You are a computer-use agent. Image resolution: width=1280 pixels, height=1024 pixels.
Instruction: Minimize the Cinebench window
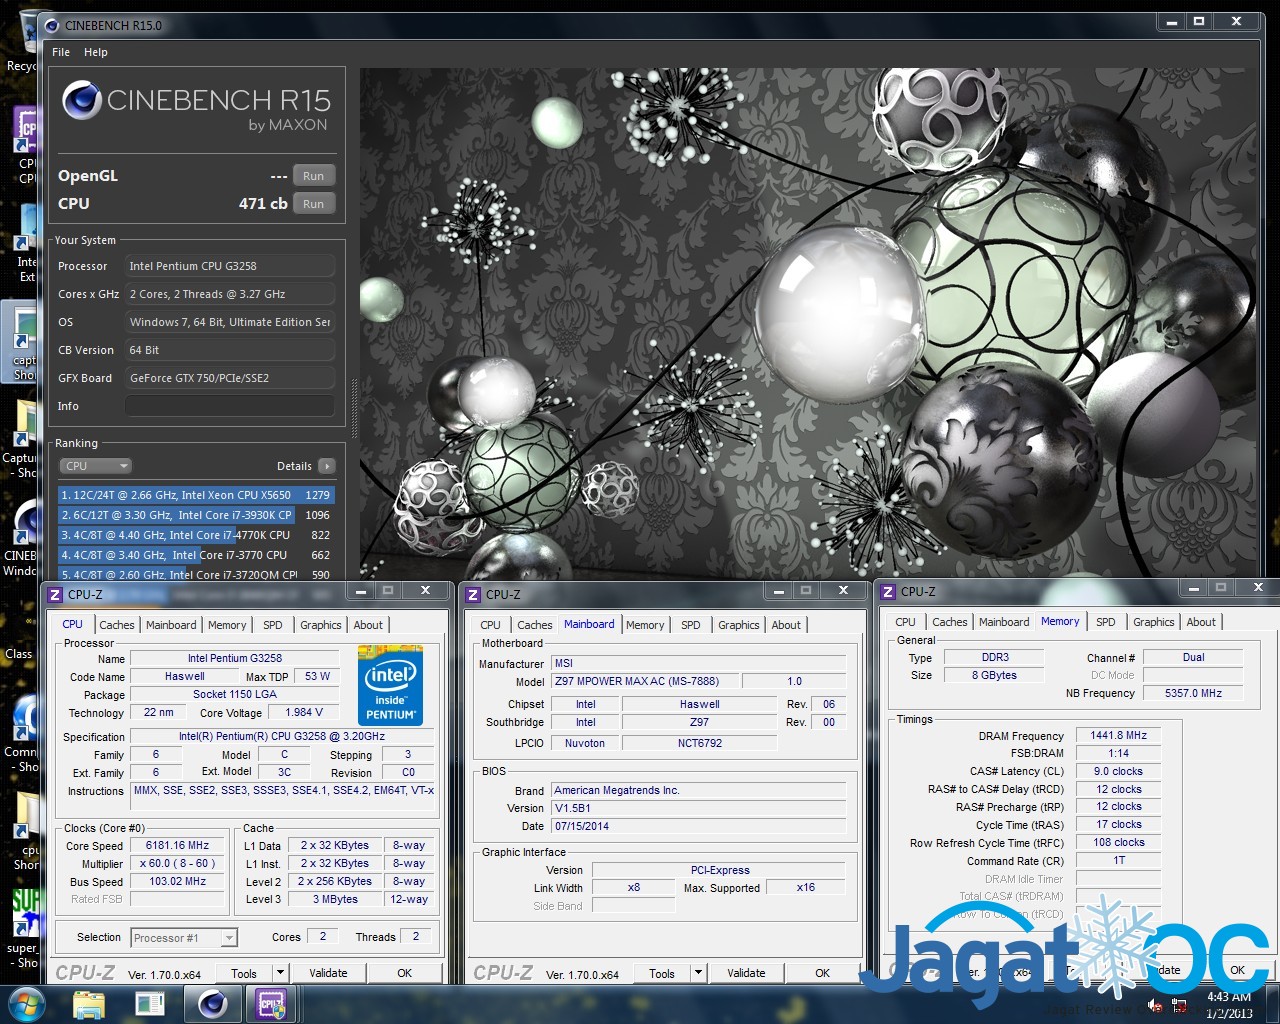point(1172,22)
